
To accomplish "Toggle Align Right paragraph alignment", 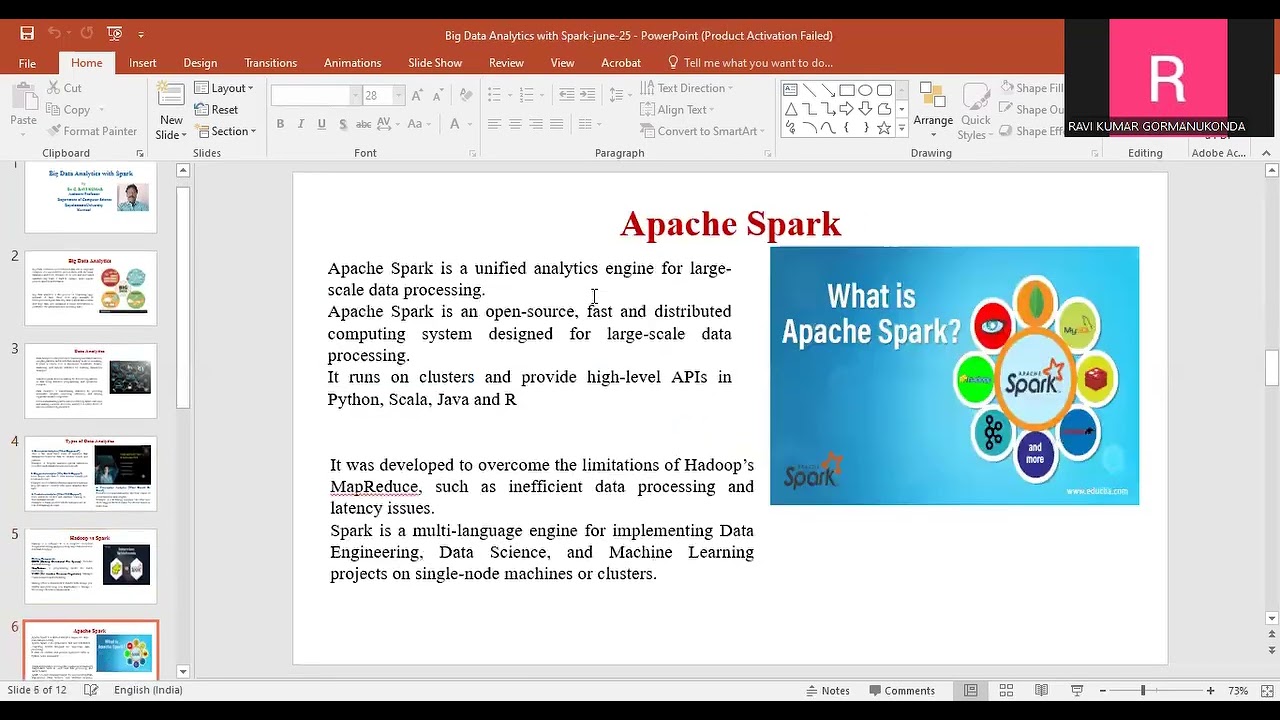I will (x=536, y=124).
